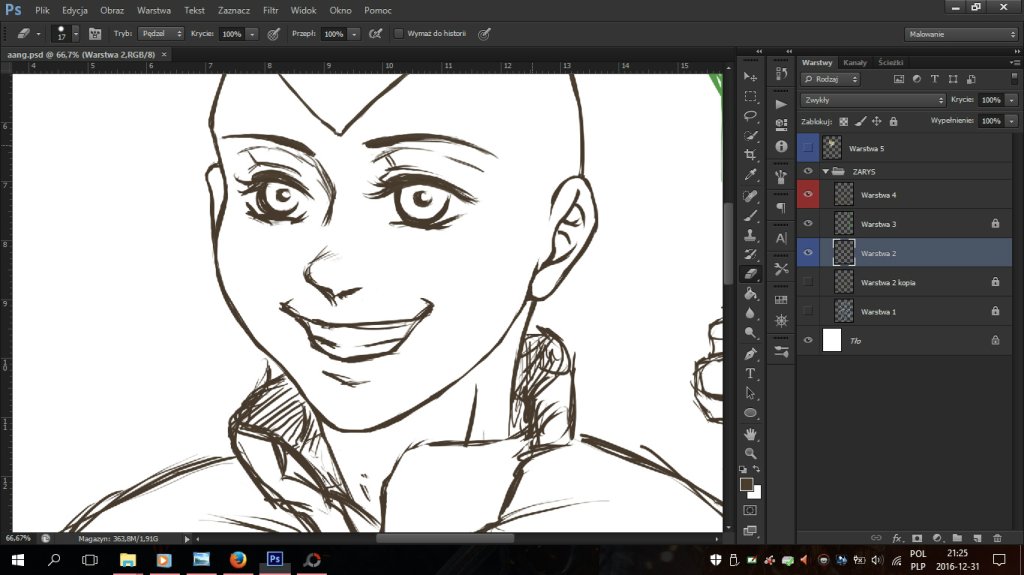This screenshot has height=575, width=1024.
Task: Click the background white color swatch
Action: (x=756, y=493)
